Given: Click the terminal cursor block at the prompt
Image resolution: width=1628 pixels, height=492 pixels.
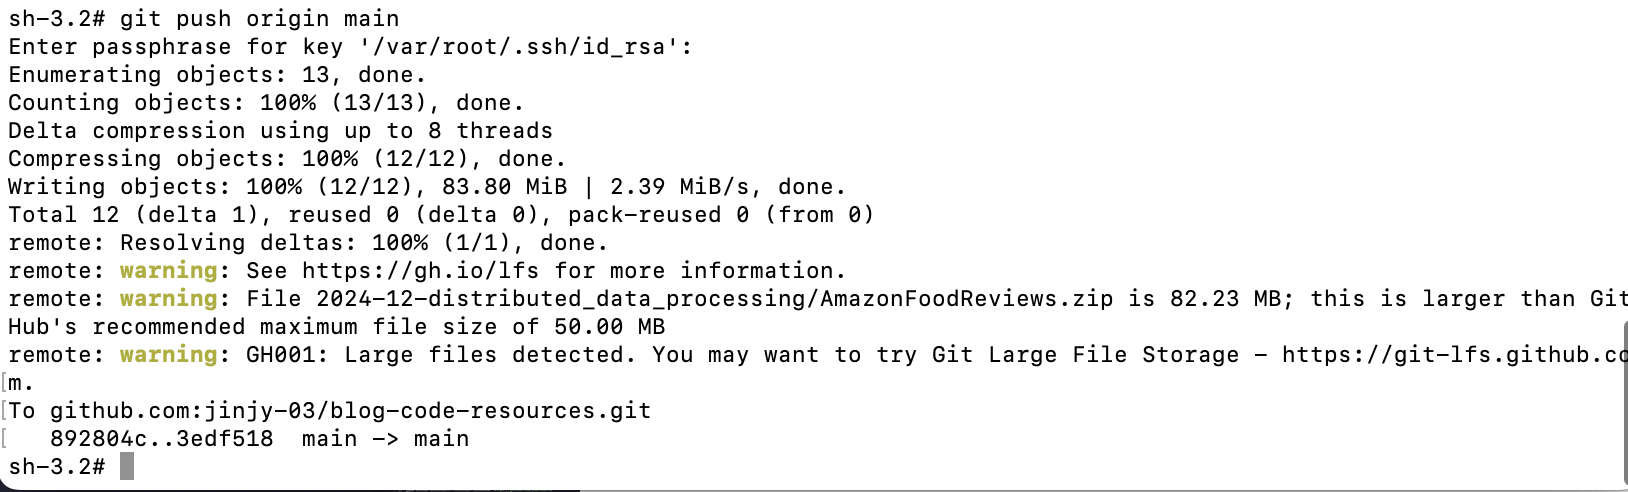Looking at the screenshot, I should (x=127, y=466).
